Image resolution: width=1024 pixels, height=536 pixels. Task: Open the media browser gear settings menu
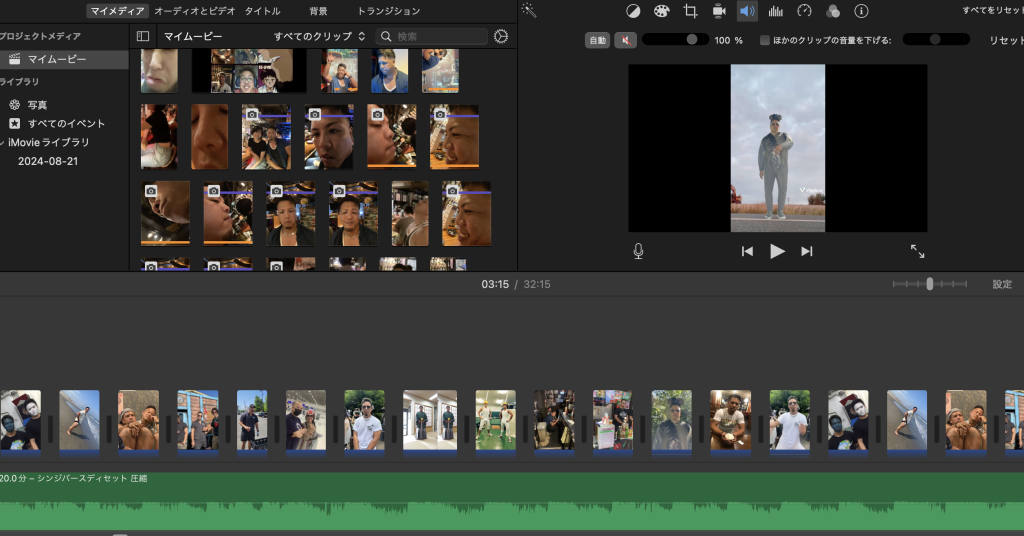(x=501, y=36)
